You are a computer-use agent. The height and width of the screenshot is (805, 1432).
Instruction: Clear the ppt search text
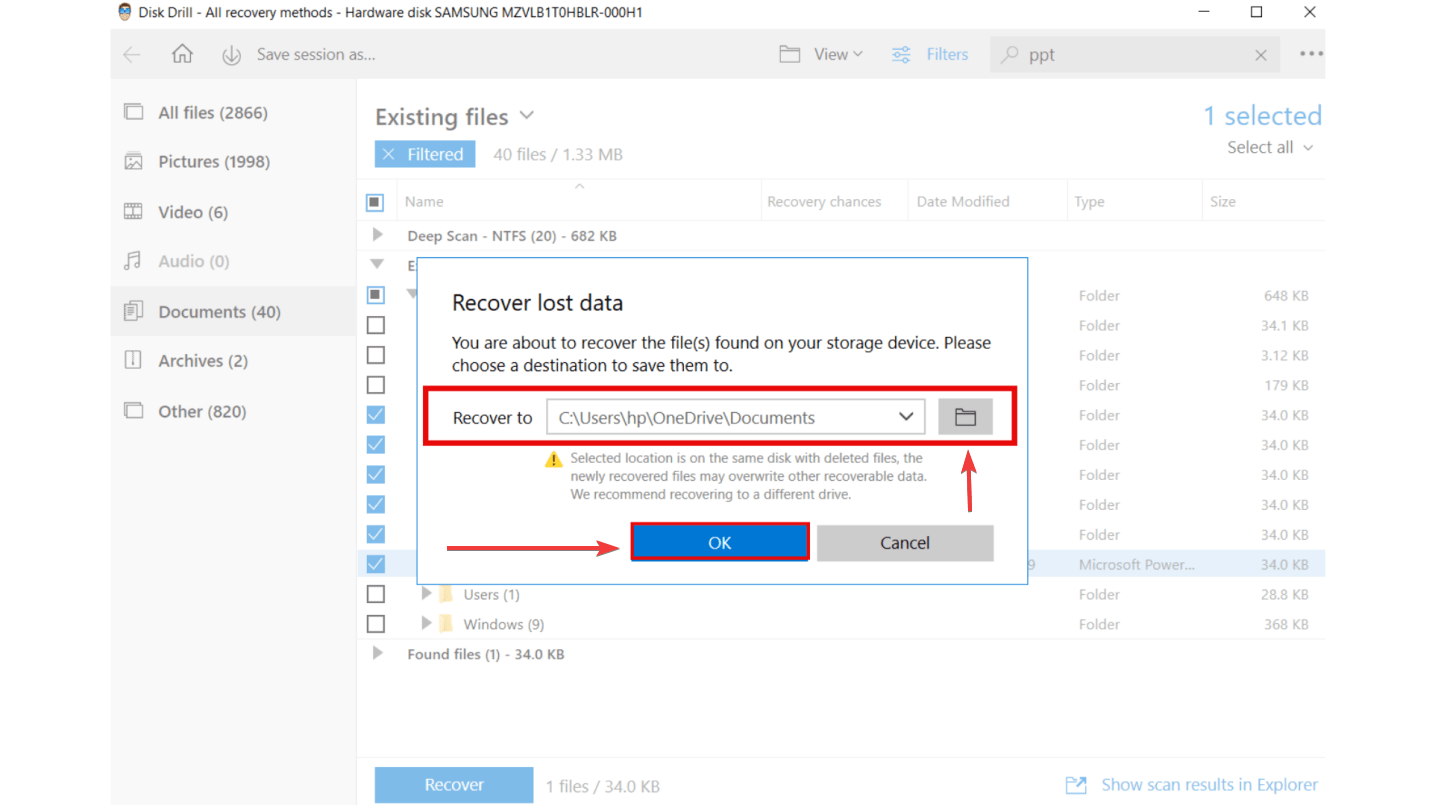tap(1260, 56)
